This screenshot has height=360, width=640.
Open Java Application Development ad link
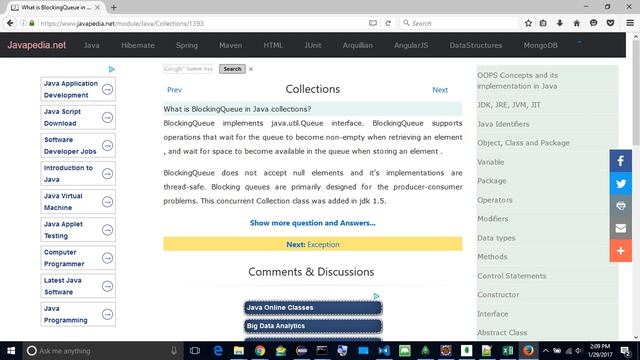coord(78,89)
